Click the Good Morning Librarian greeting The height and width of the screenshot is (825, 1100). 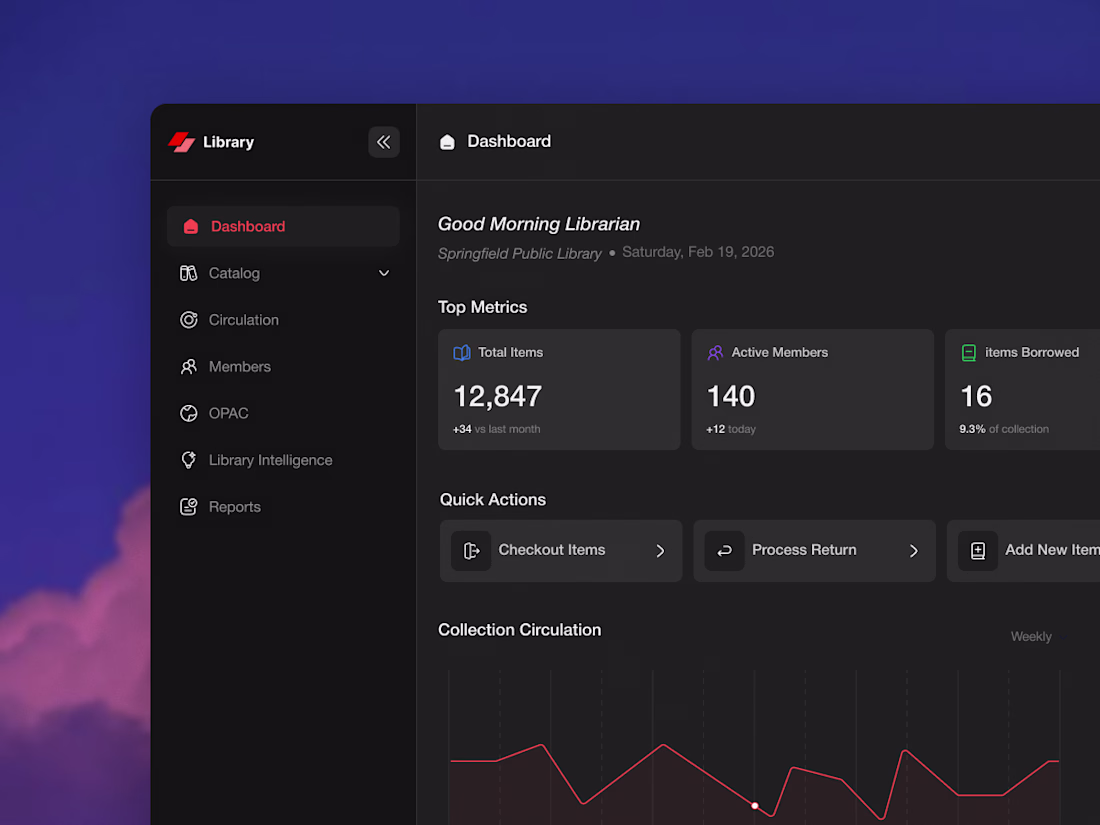539,224
